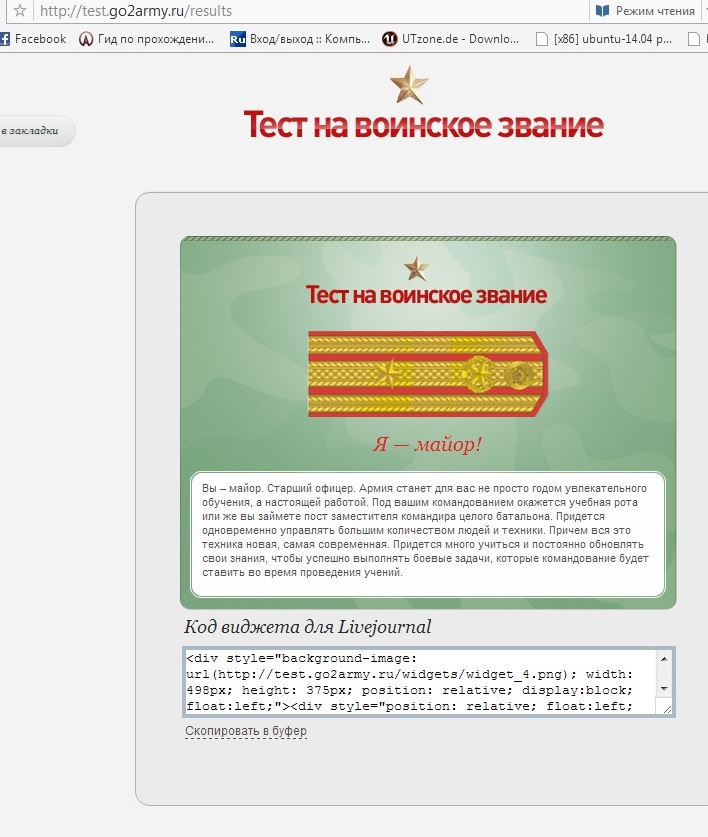The width and height of the screenshot is (708, 837).
Task: Click the 'Вы – майор. Старший офицер' description
Action: coord(425,530)
